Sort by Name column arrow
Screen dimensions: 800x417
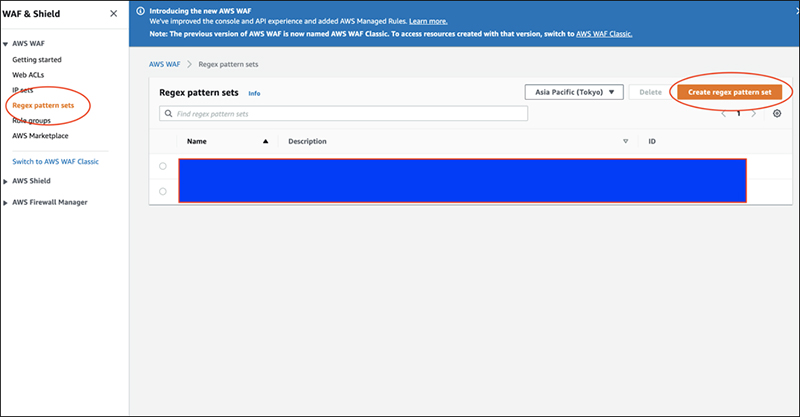266,142
